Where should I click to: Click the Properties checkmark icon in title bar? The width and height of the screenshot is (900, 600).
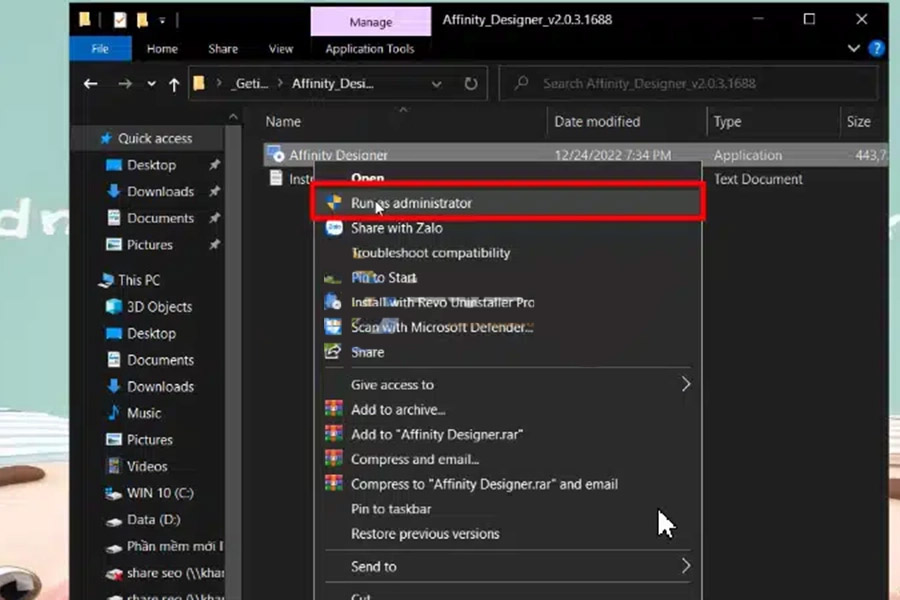119,20
